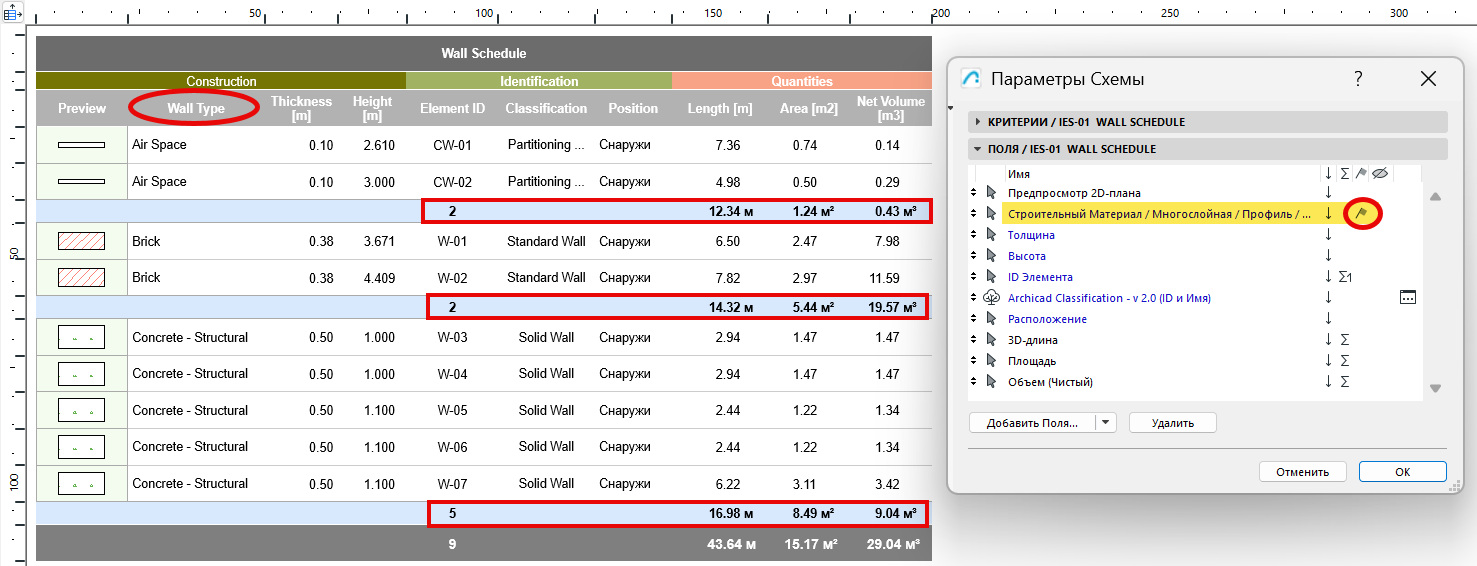Image resolution: width=1477 pixels, height=566 pixels.
Task: Click the Имя column header
Action: (1019, 174)
